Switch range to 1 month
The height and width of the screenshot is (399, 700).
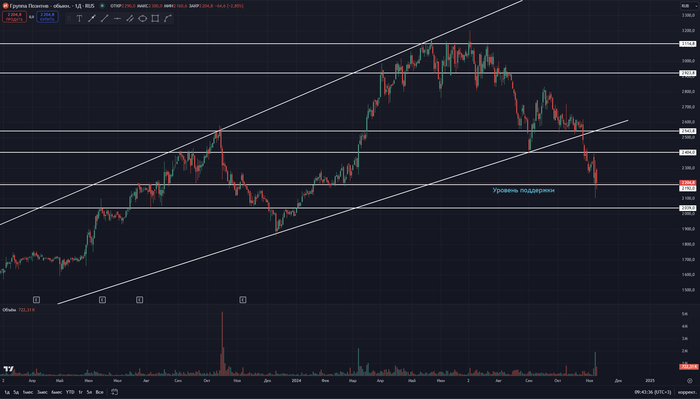point(28,392)
